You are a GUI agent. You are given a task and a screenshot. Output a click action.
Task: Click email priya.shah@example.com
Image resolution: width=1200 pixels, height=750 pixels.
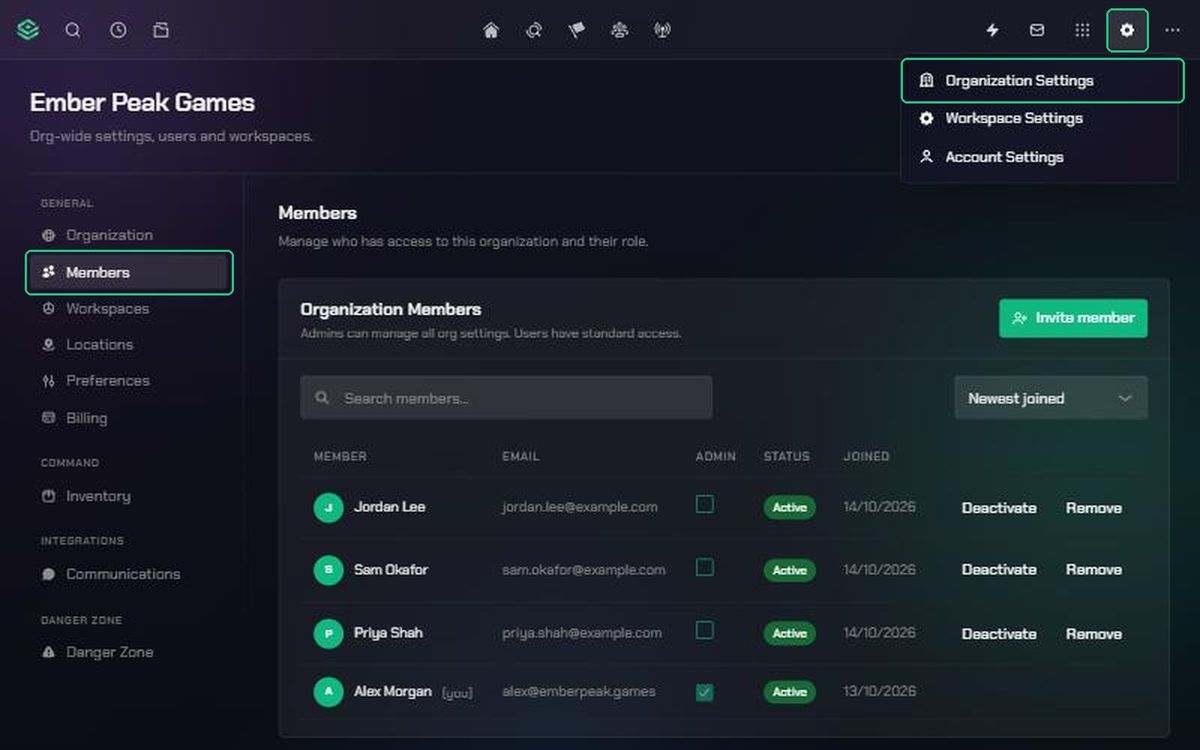click(x=582, y=633)
